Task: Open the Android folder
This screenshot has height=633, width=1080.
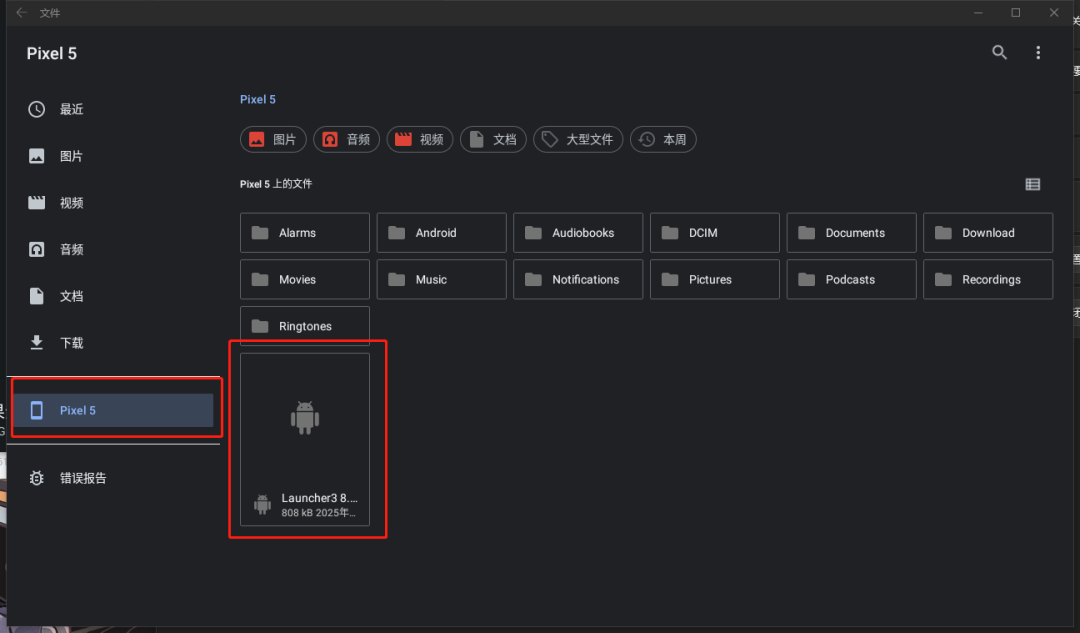Action: (441, 233)
